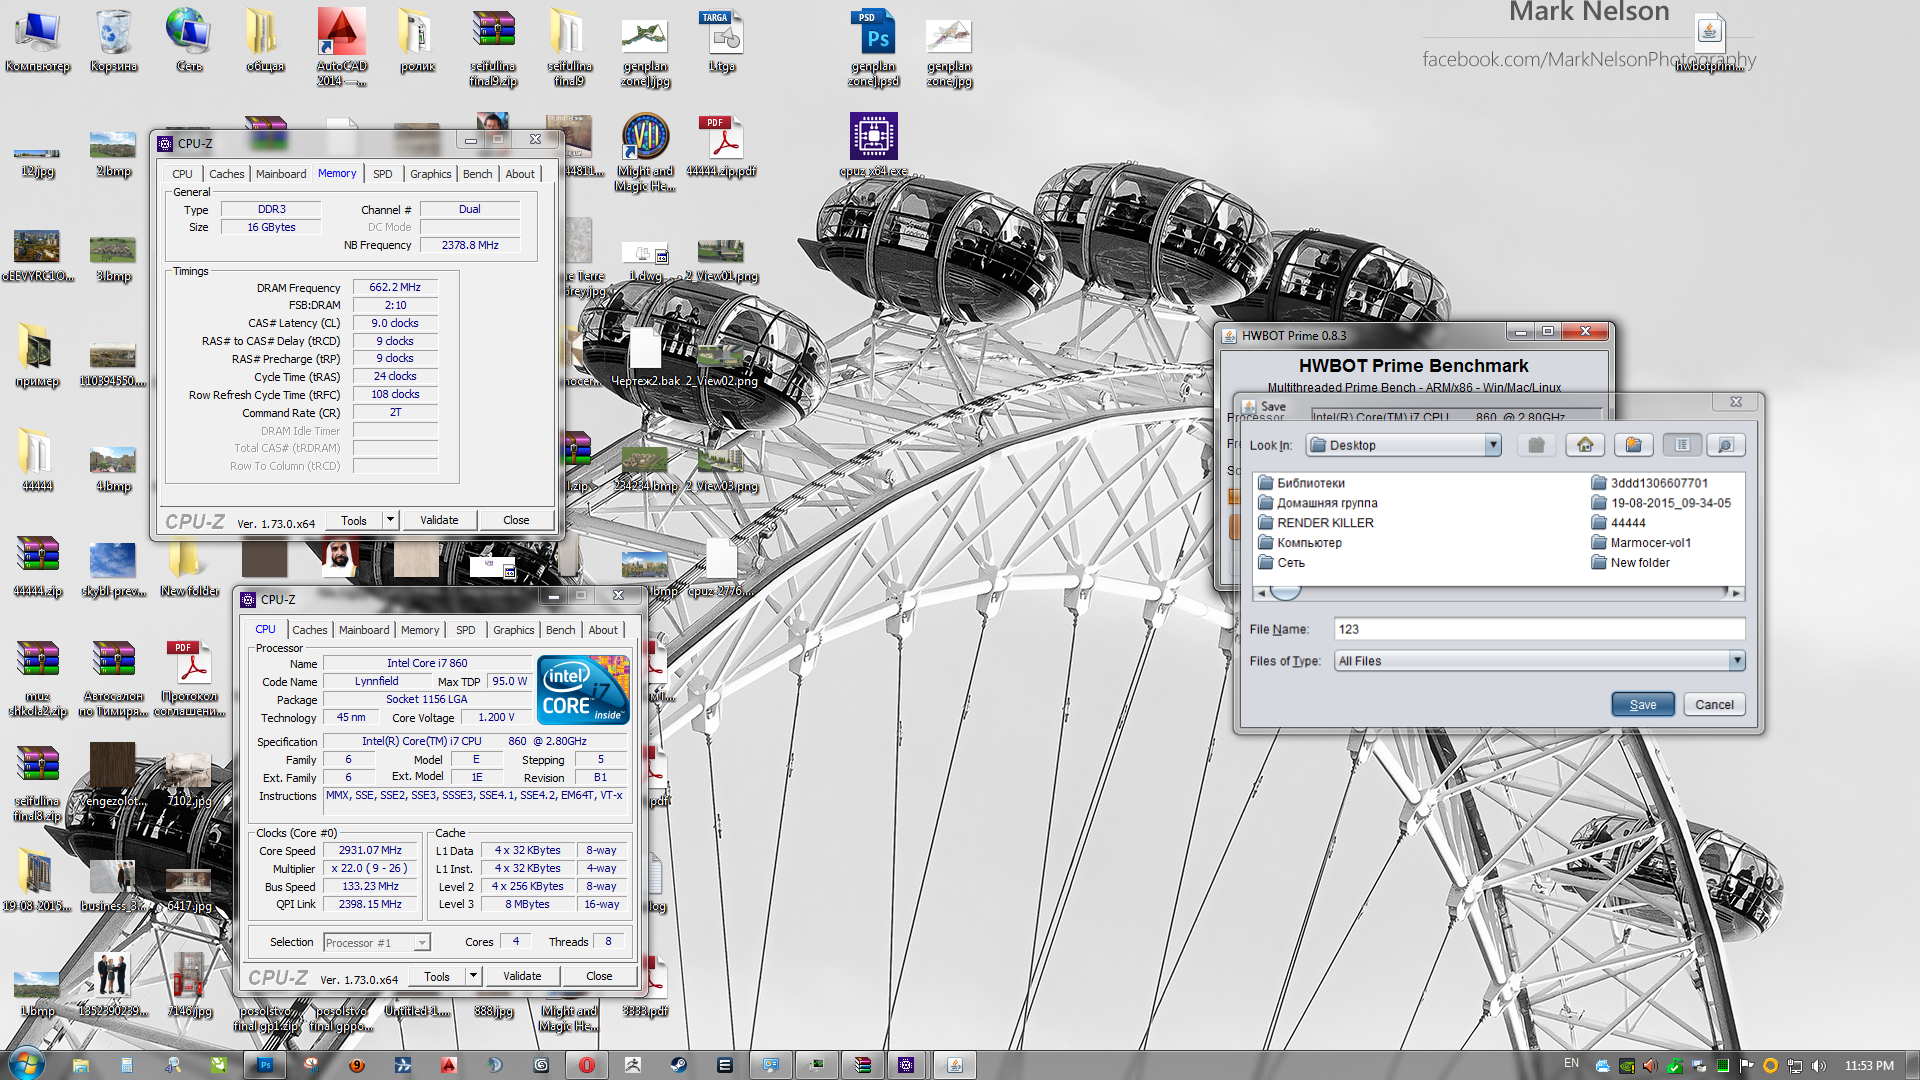Select the 3ddd1306607701 folder
This screenshot has height=1080, width=1920.
(x=1649, y=483)
